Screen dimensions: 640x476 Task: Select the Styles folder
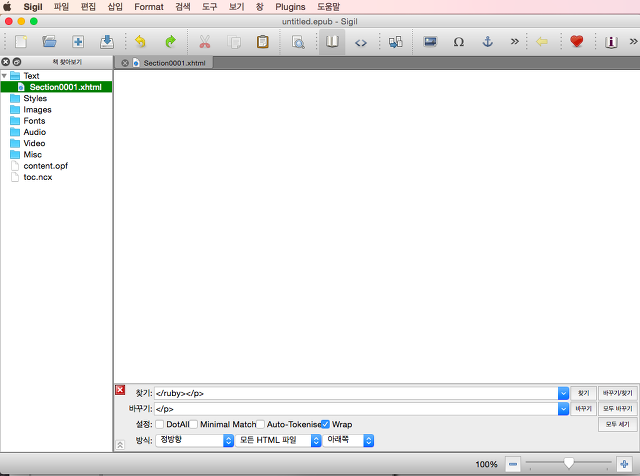(35, 98)
